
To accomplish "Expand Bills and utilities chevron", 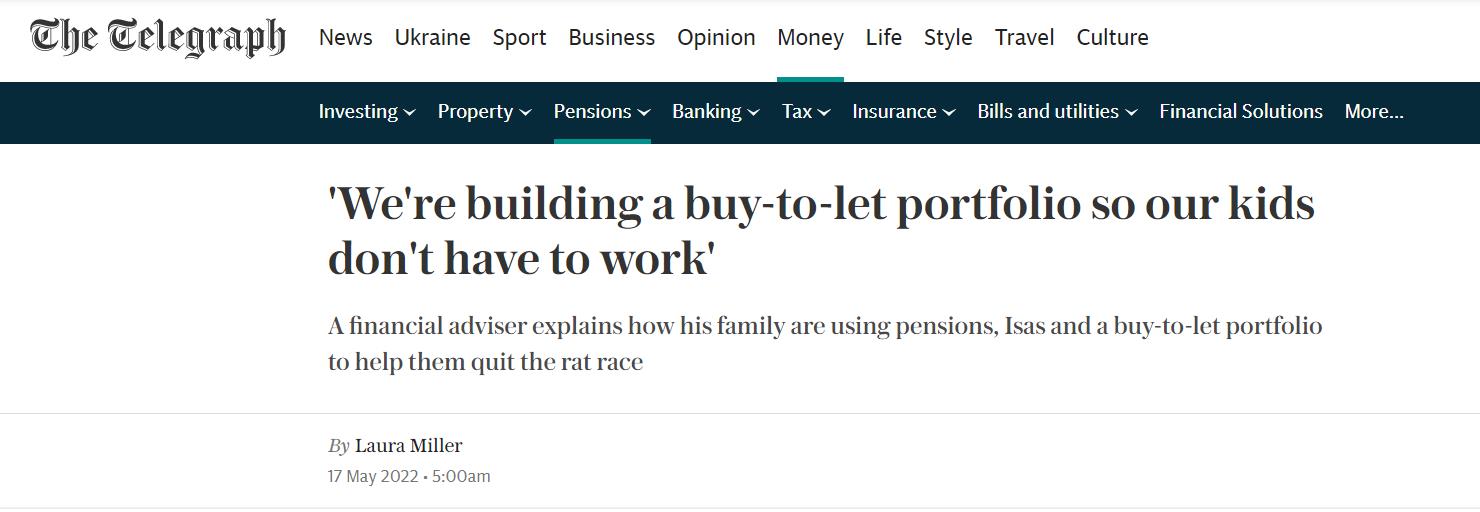I will click(1131, 113).
